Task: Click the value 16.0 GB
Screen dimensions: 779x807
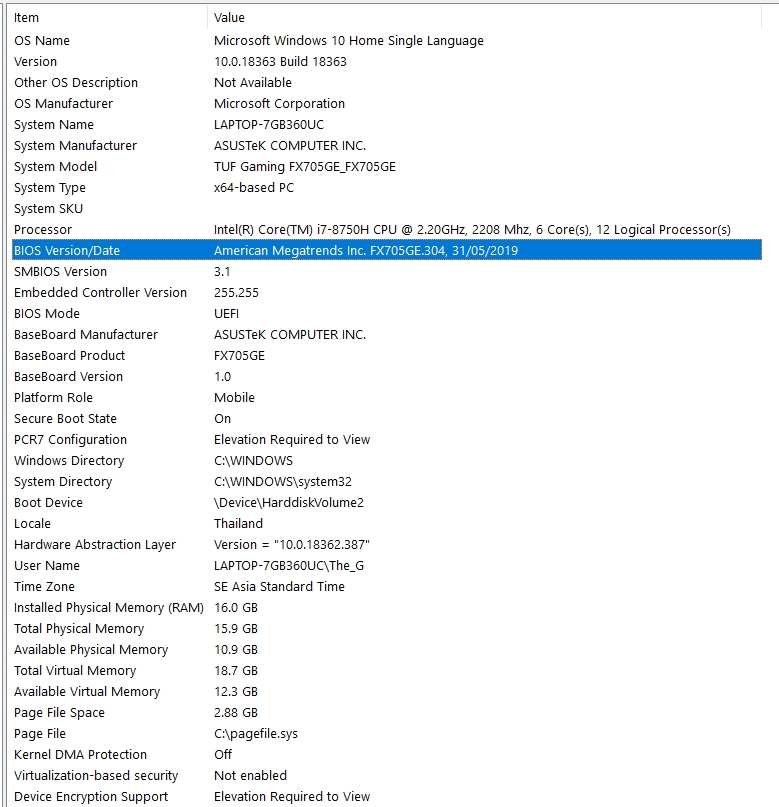Action: [x=236, y=608]
